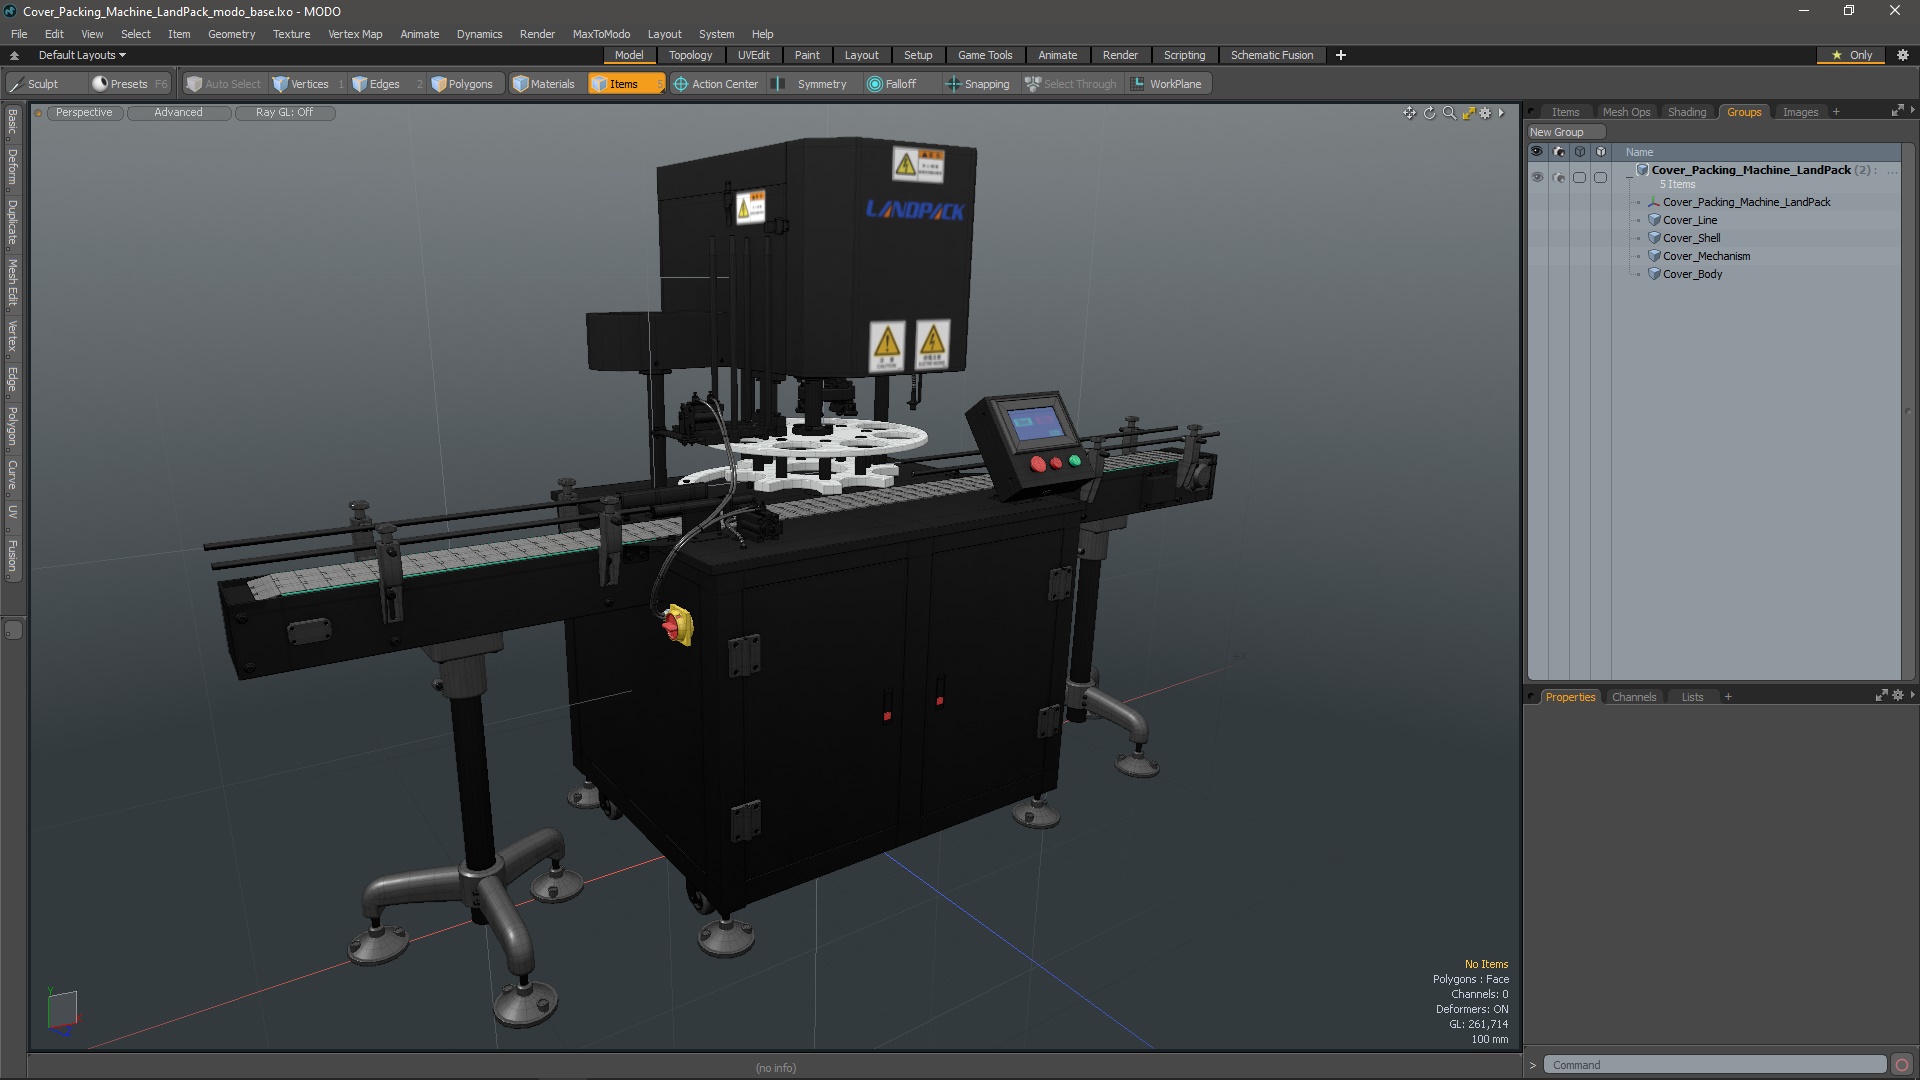The image size is (1920, 1080).
Task: Click the viewport pan (move arrows) icon
Action: (1409, 113)
